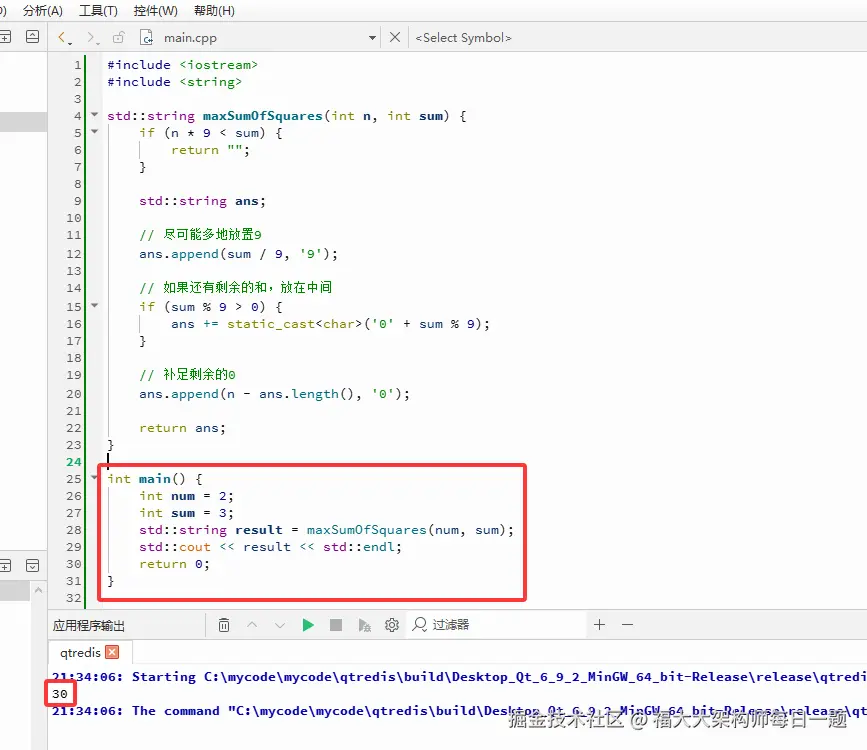Screen dimensions: 867x750
Task: Run the application with green play button
Action: (308, 625)
